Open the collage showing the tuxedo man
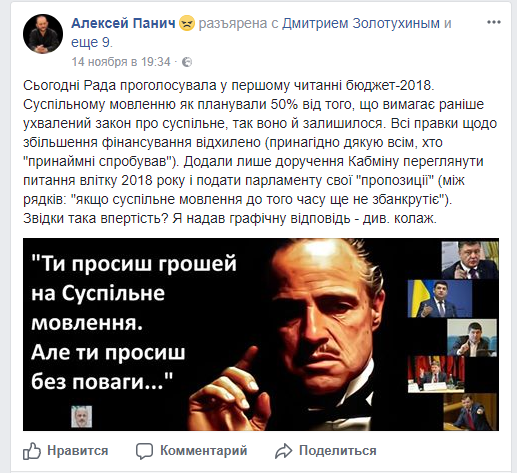This screenshot has height=473, width=517. [261, 334]
